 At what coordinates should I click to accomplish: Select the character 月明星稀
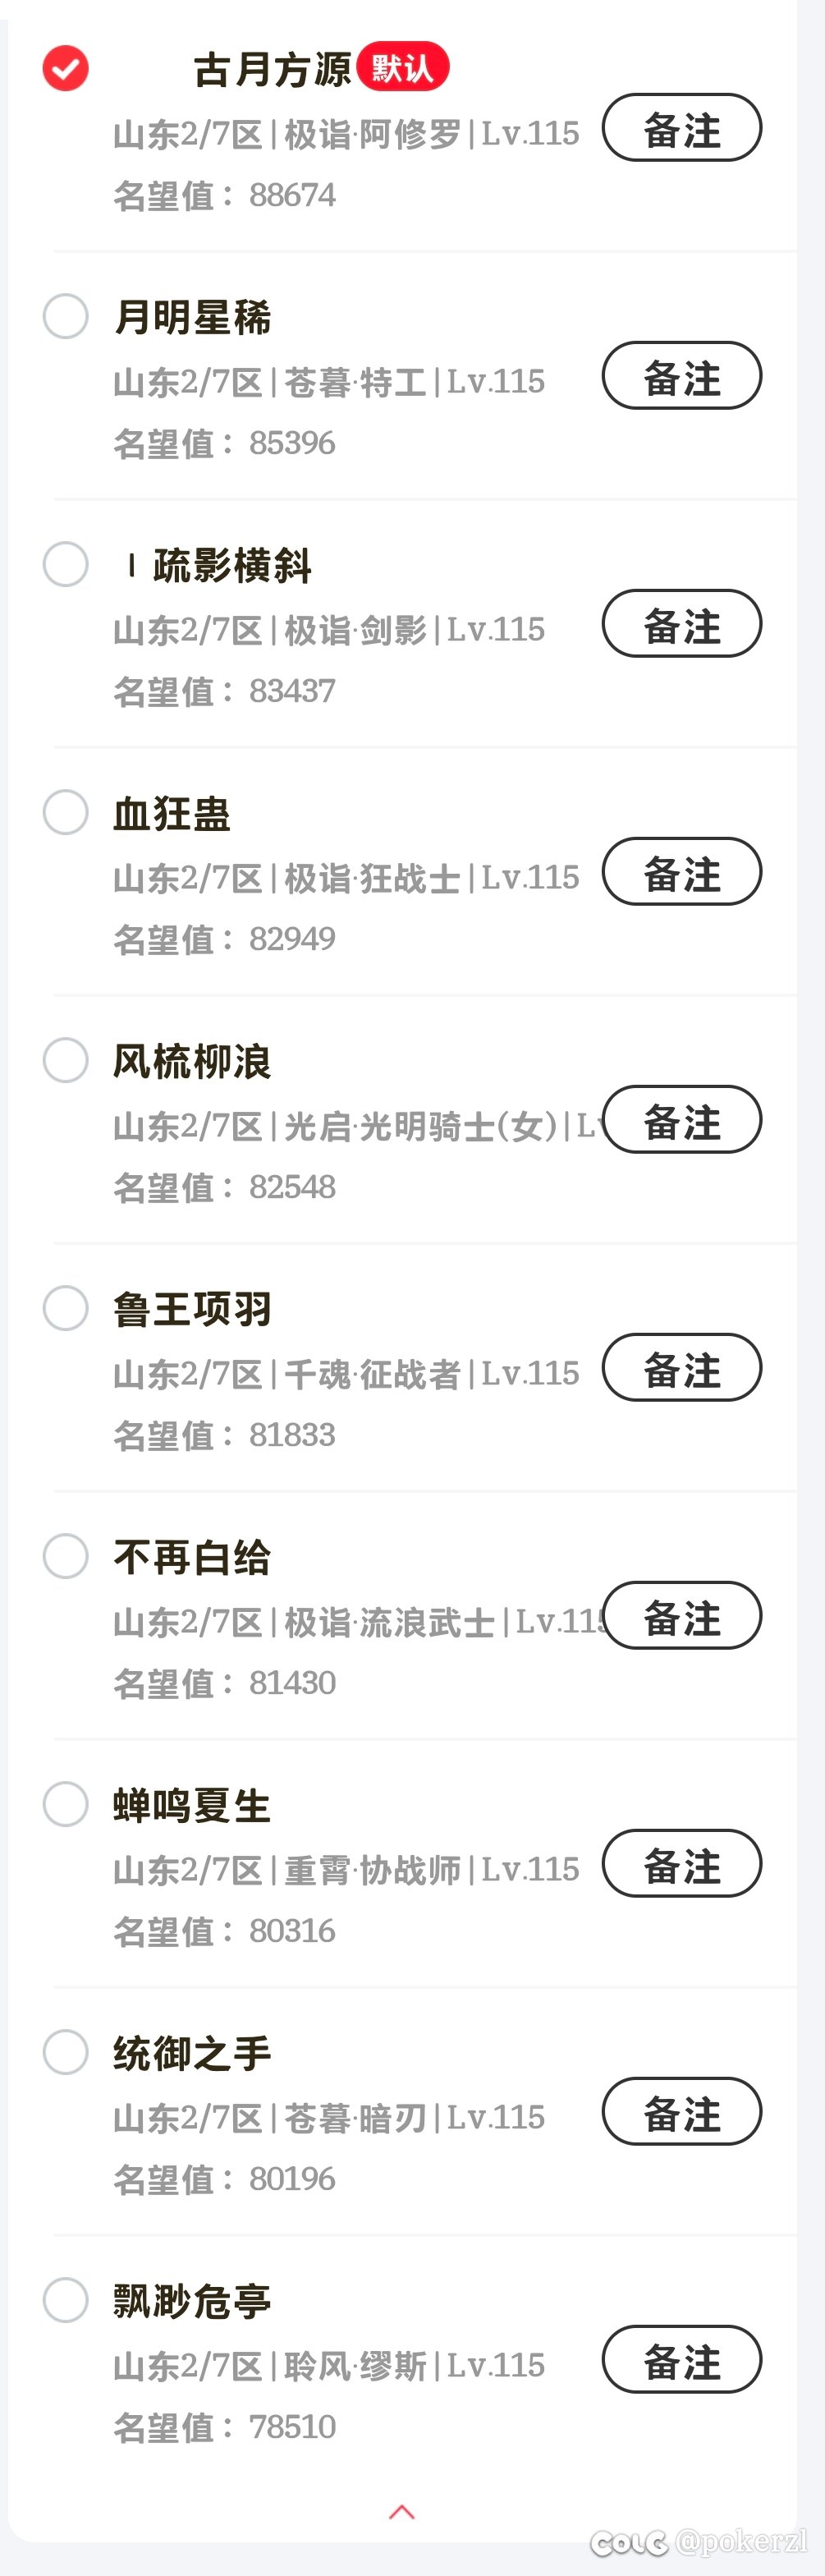click(66, 316)
